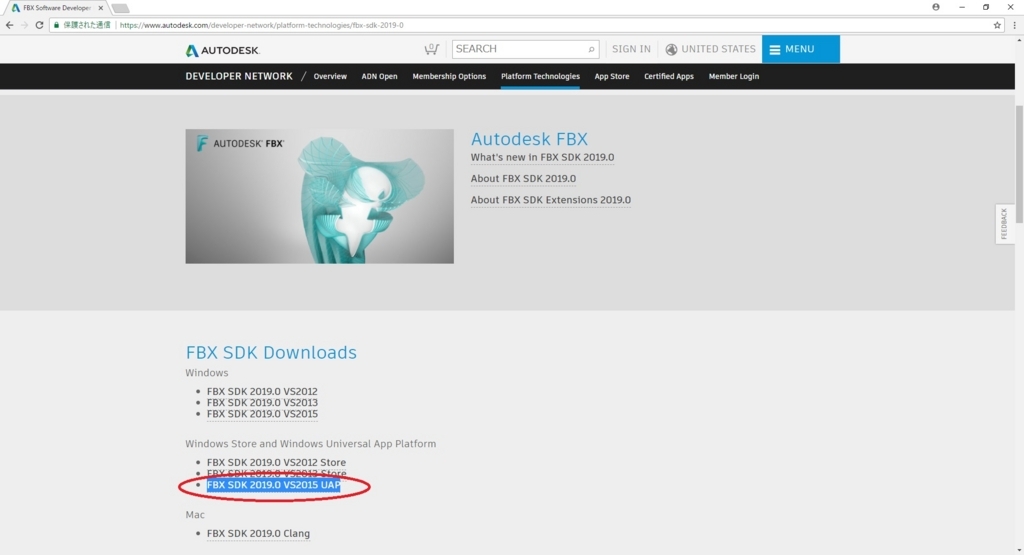This screenshot has width=1024, height=555.
Task: Open the Overview nav item
Action: pyautogui.click(x=330, y=76)
